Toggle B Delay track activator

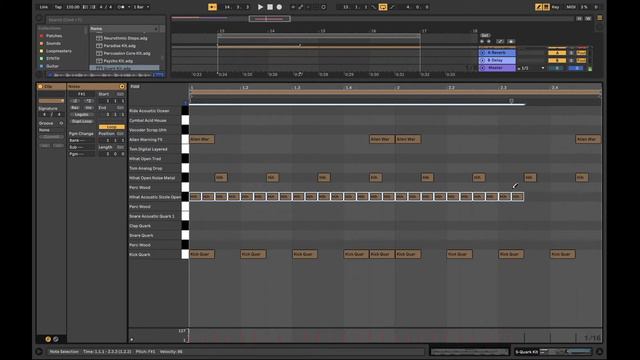557,60
